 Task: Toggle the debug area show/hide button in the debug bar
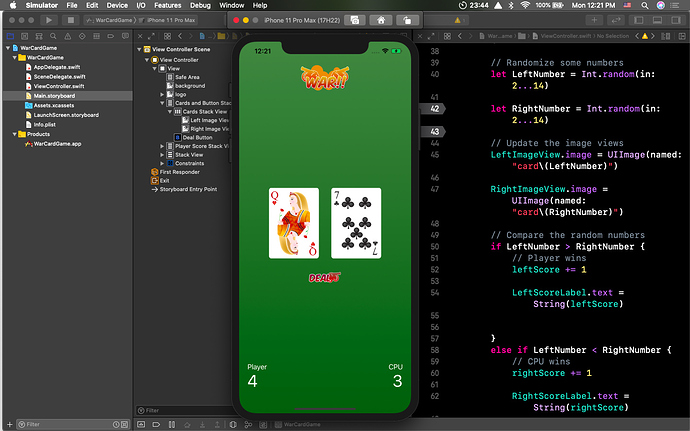click(141, 424)
